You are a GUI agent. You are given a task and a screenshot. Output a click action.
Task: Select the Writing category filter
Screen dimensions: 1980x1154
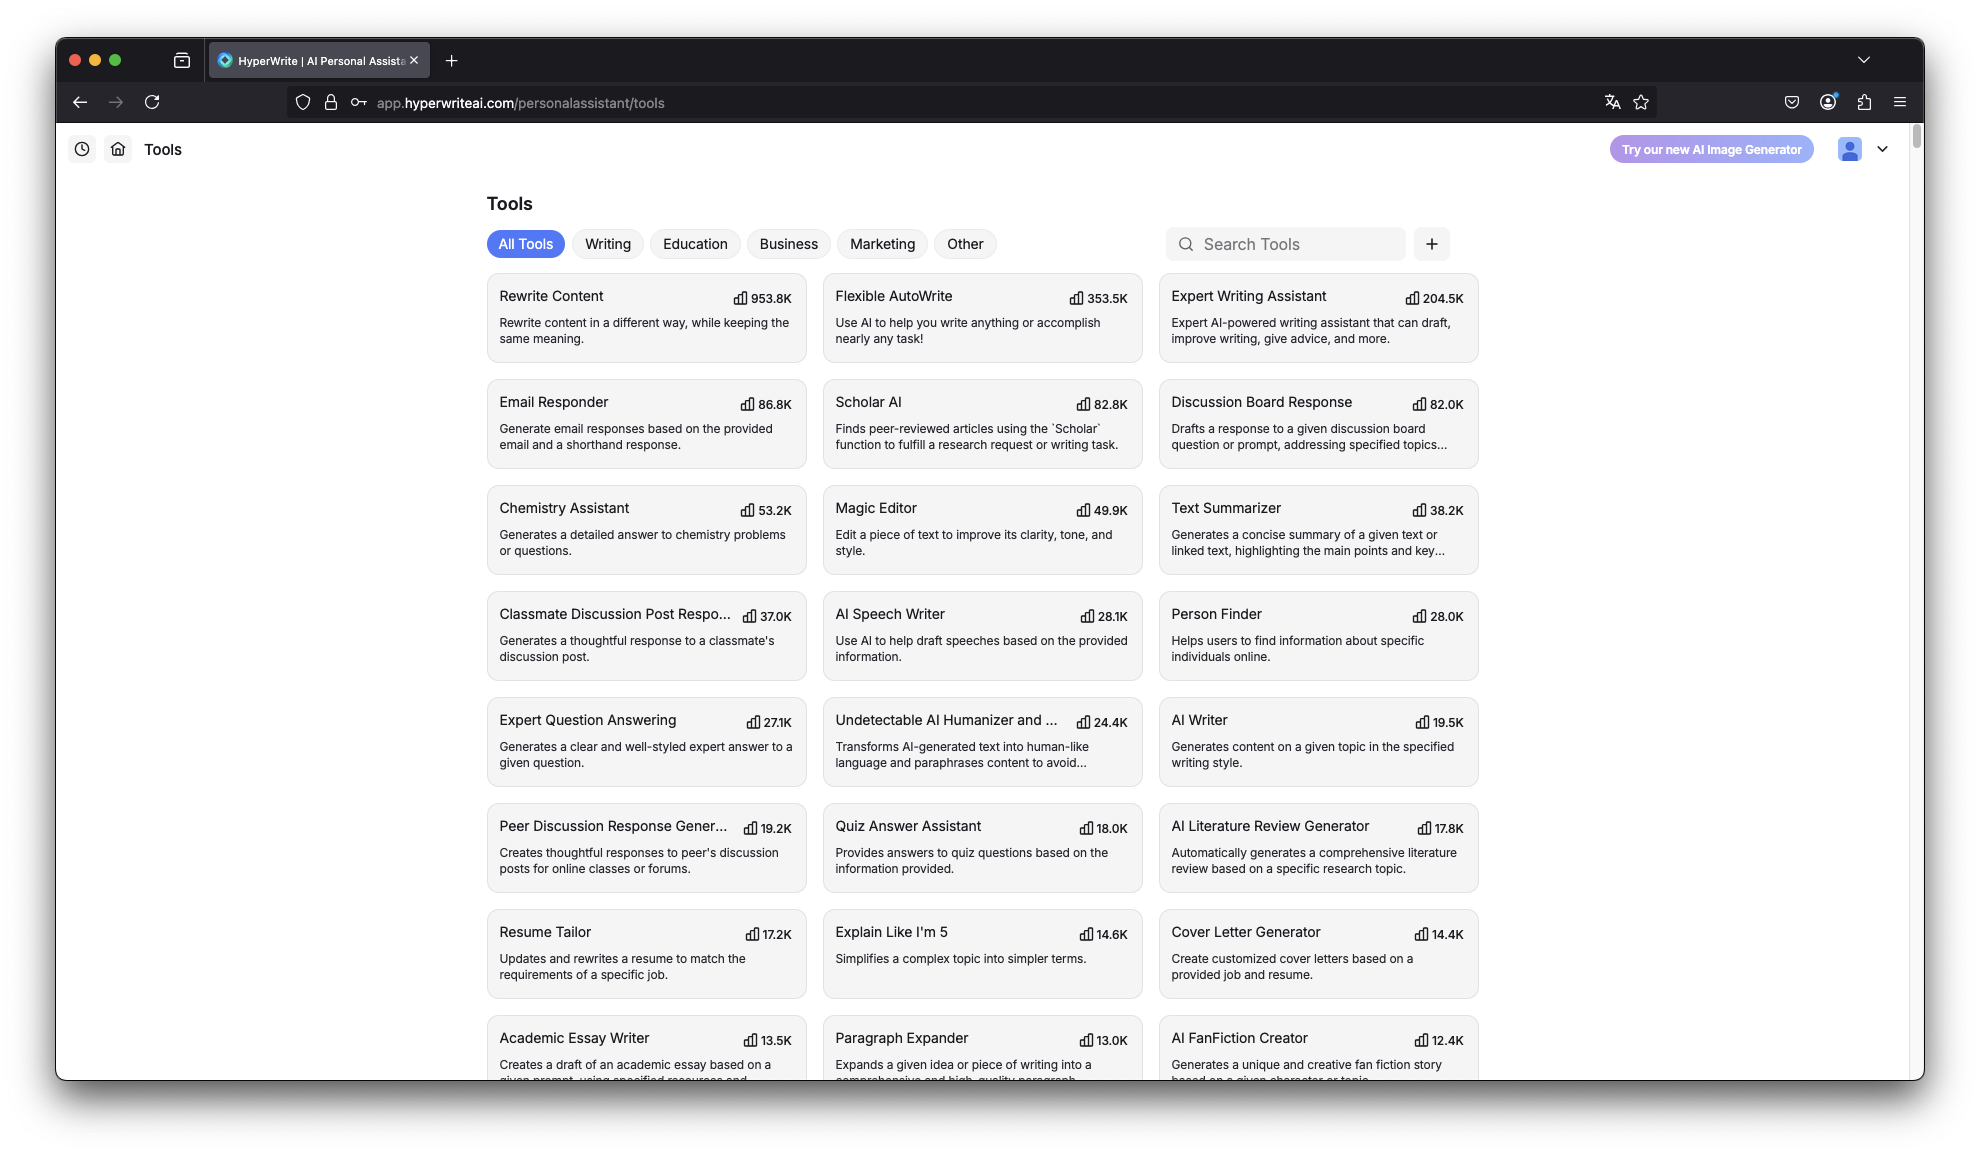click(607, 244)
